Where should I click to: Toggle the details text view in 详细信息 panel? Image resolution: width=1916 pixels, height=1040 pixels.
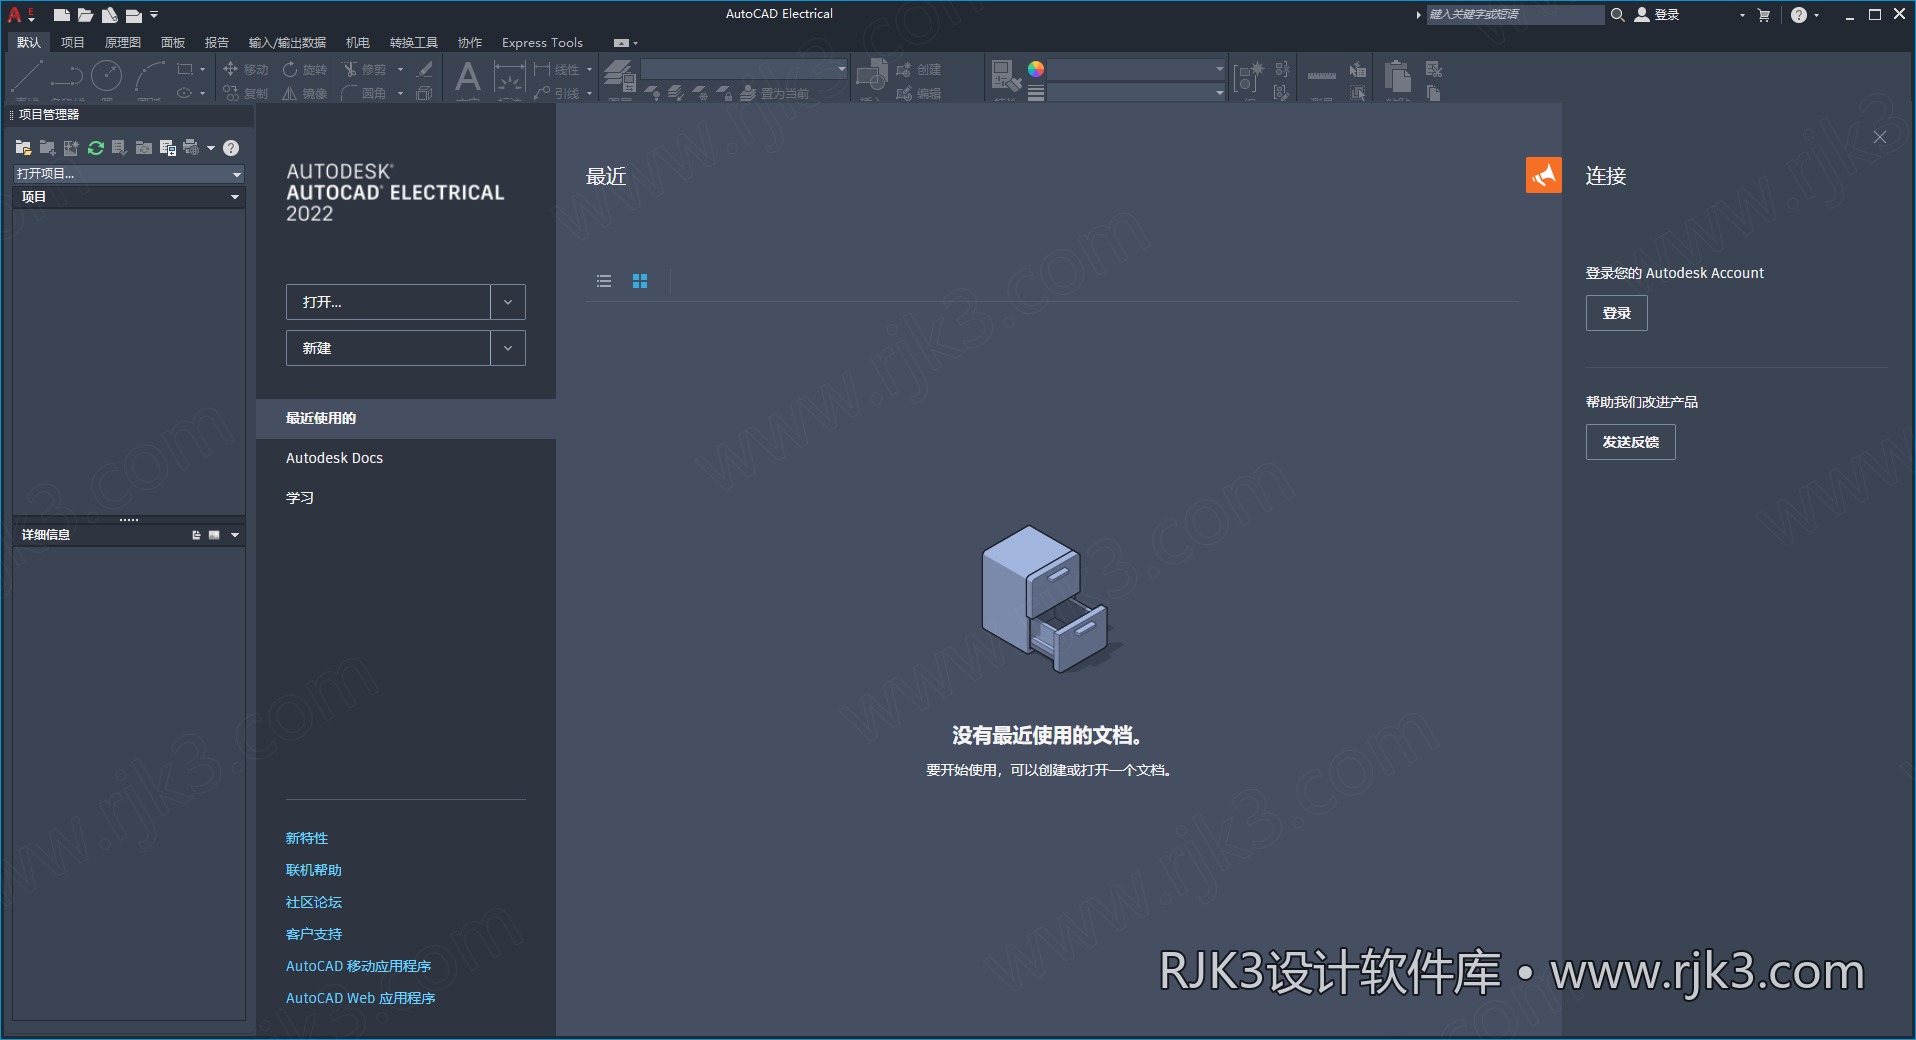click(x=196, y=535)
